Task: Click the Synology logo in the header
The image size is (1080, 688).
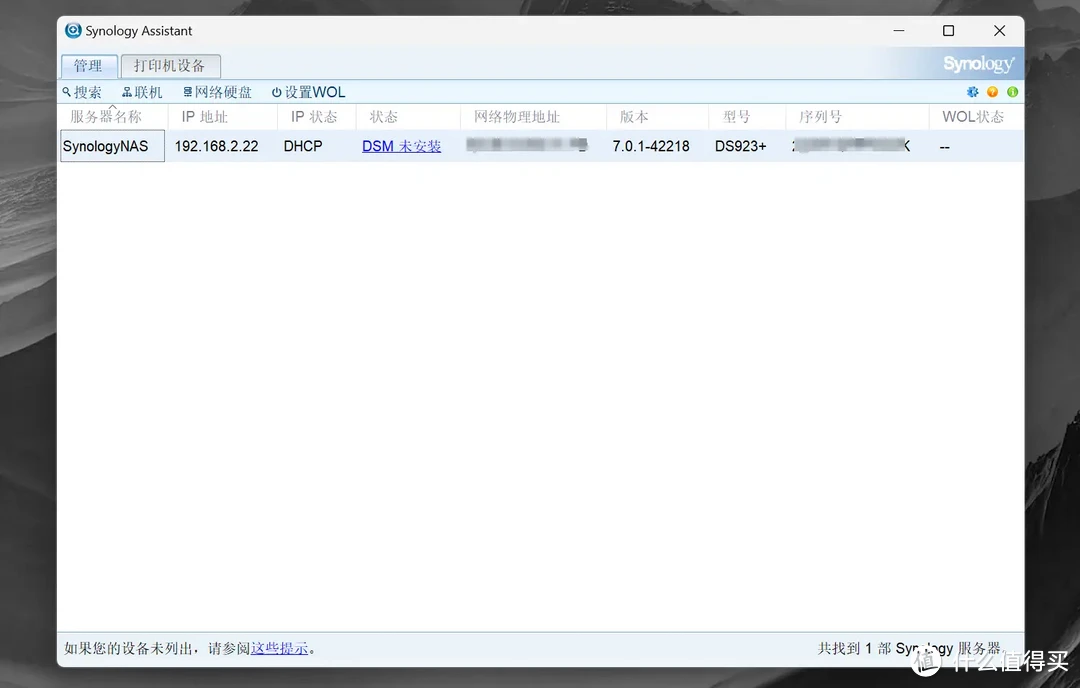Action: coord(978,64)
